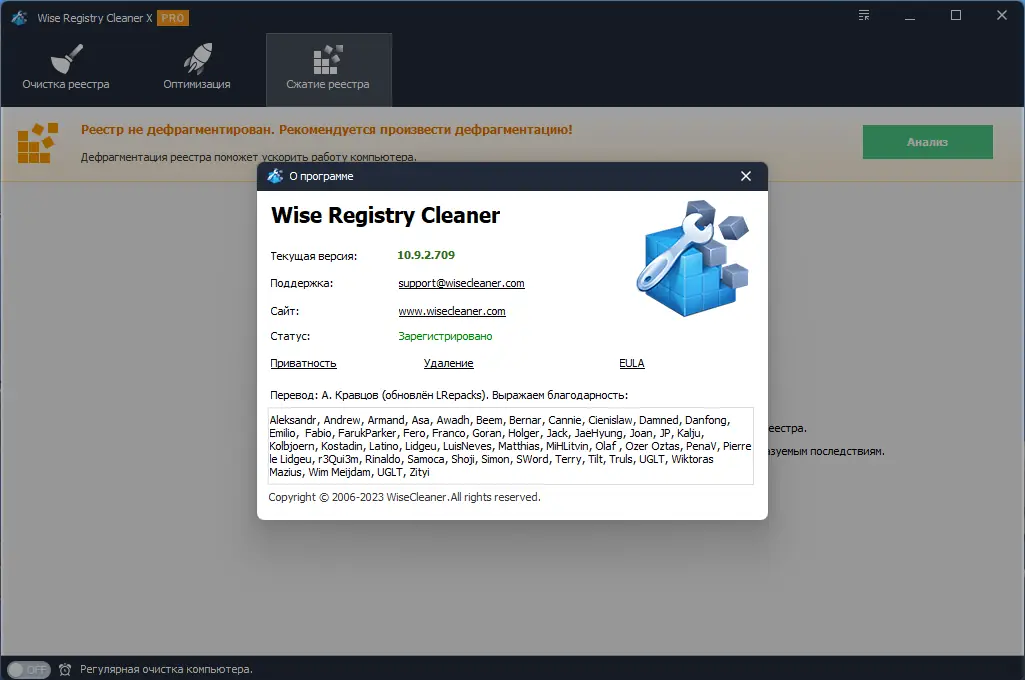The width and height of the screenshot is (1025, 680).
Task: Open the support@wisecleaner.com email link
Action: click(x=462, y=283)
